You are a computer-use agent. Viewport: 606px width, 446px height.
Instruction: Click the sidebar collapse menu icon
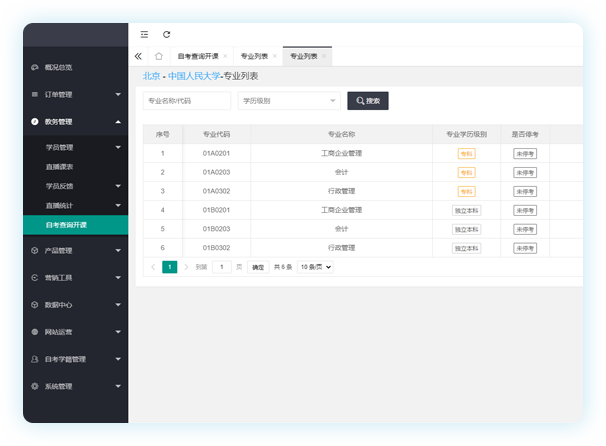click(145, 34)
